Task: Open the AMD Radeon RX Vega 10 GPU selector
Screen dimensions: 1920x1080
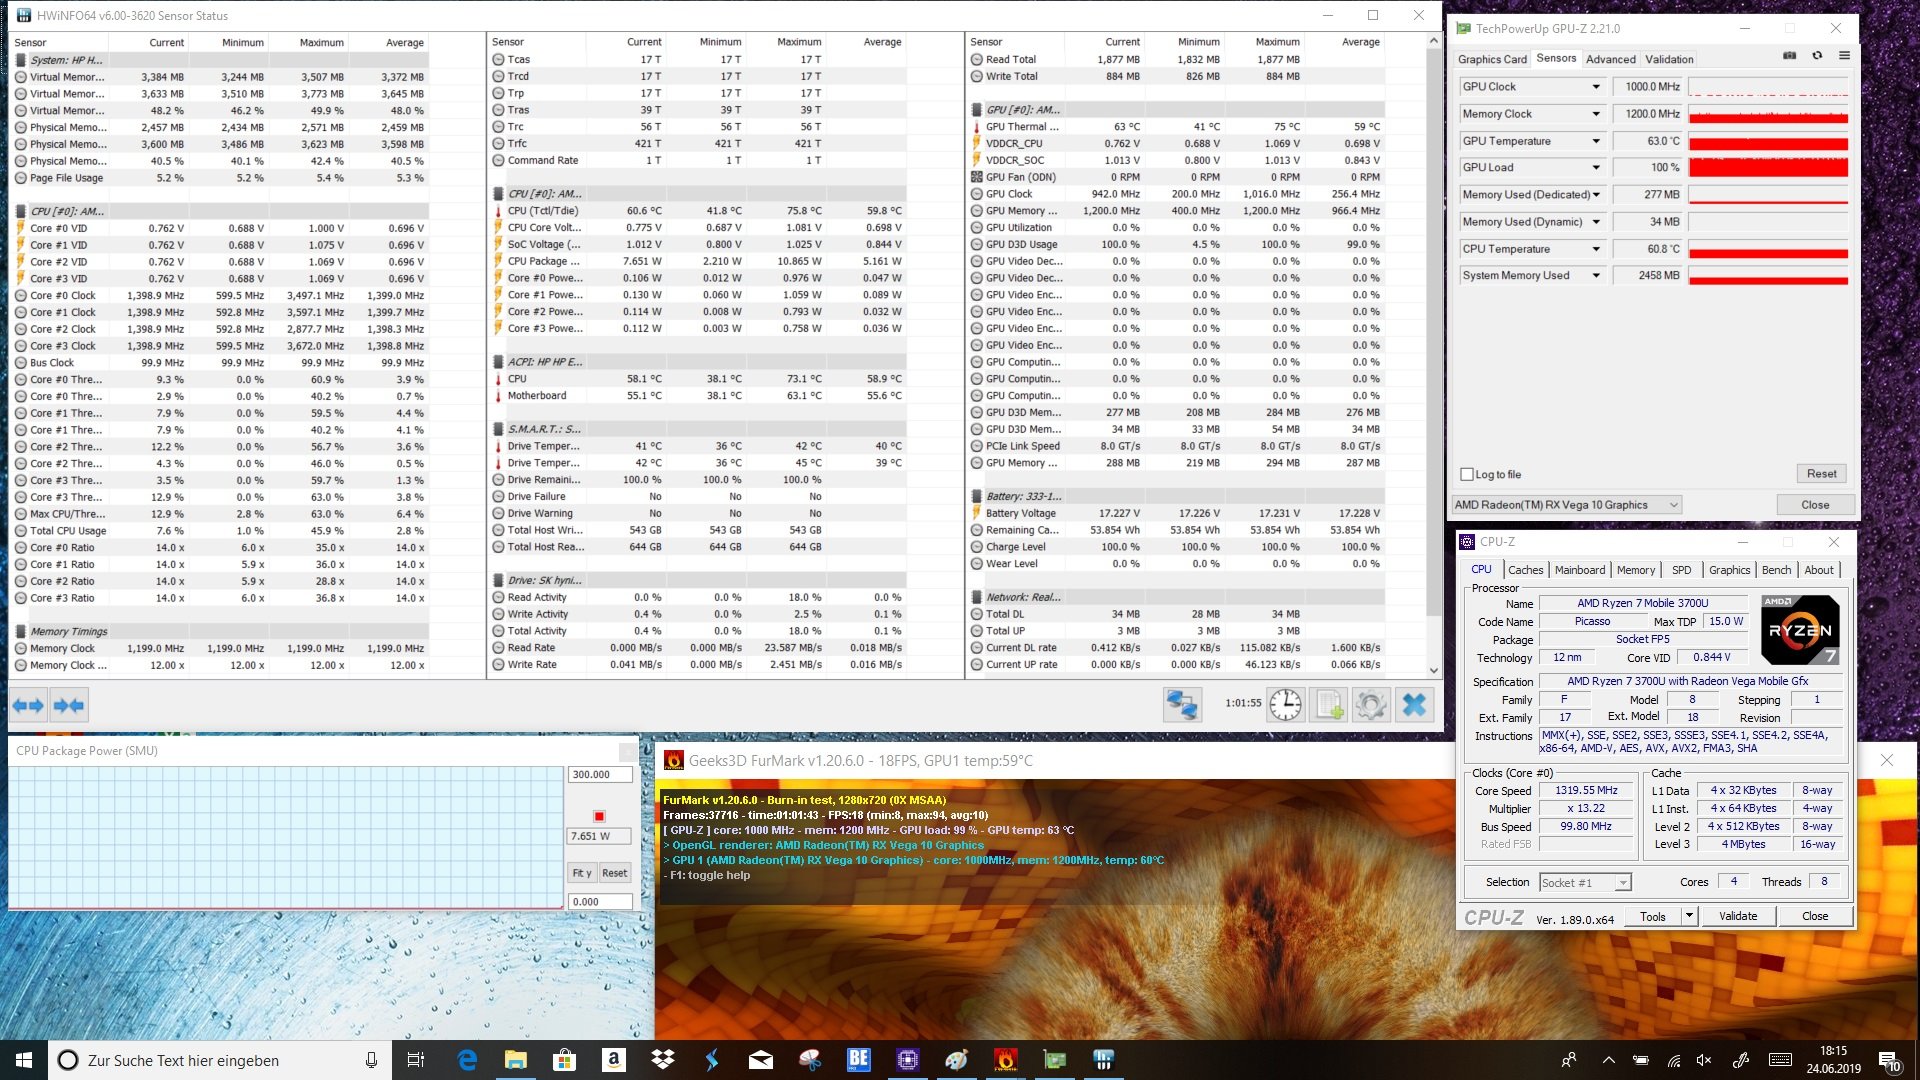Action: [1566, 505]
